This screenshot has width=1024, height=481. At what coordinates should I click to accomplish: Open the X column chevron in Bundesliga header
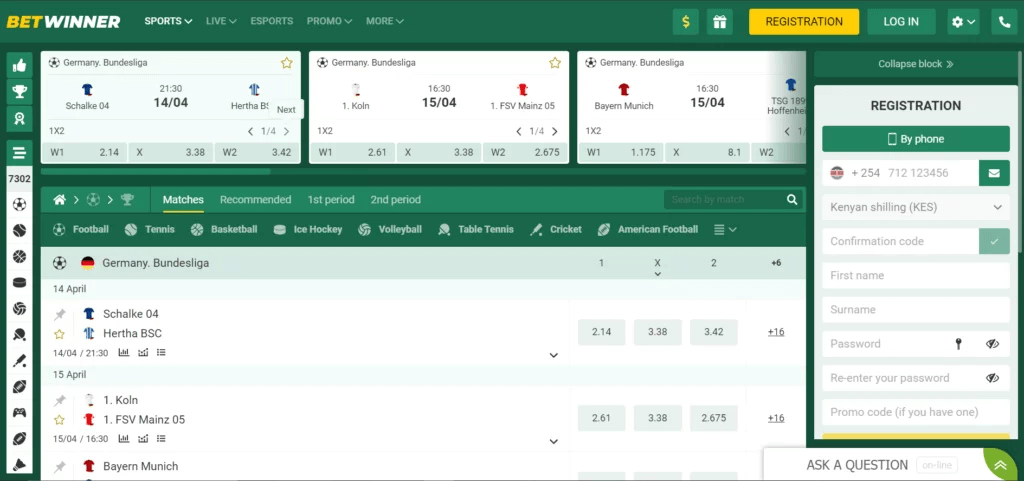point(658,275)
